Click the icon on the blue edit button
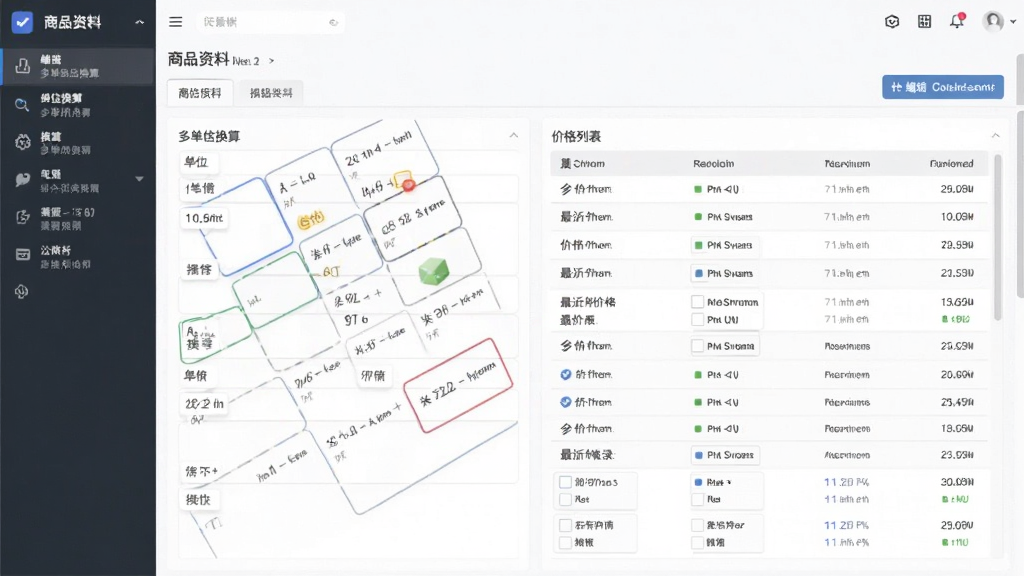This screenshot has height=576, width=1024. pyautogui.click(x=897, y=87)
